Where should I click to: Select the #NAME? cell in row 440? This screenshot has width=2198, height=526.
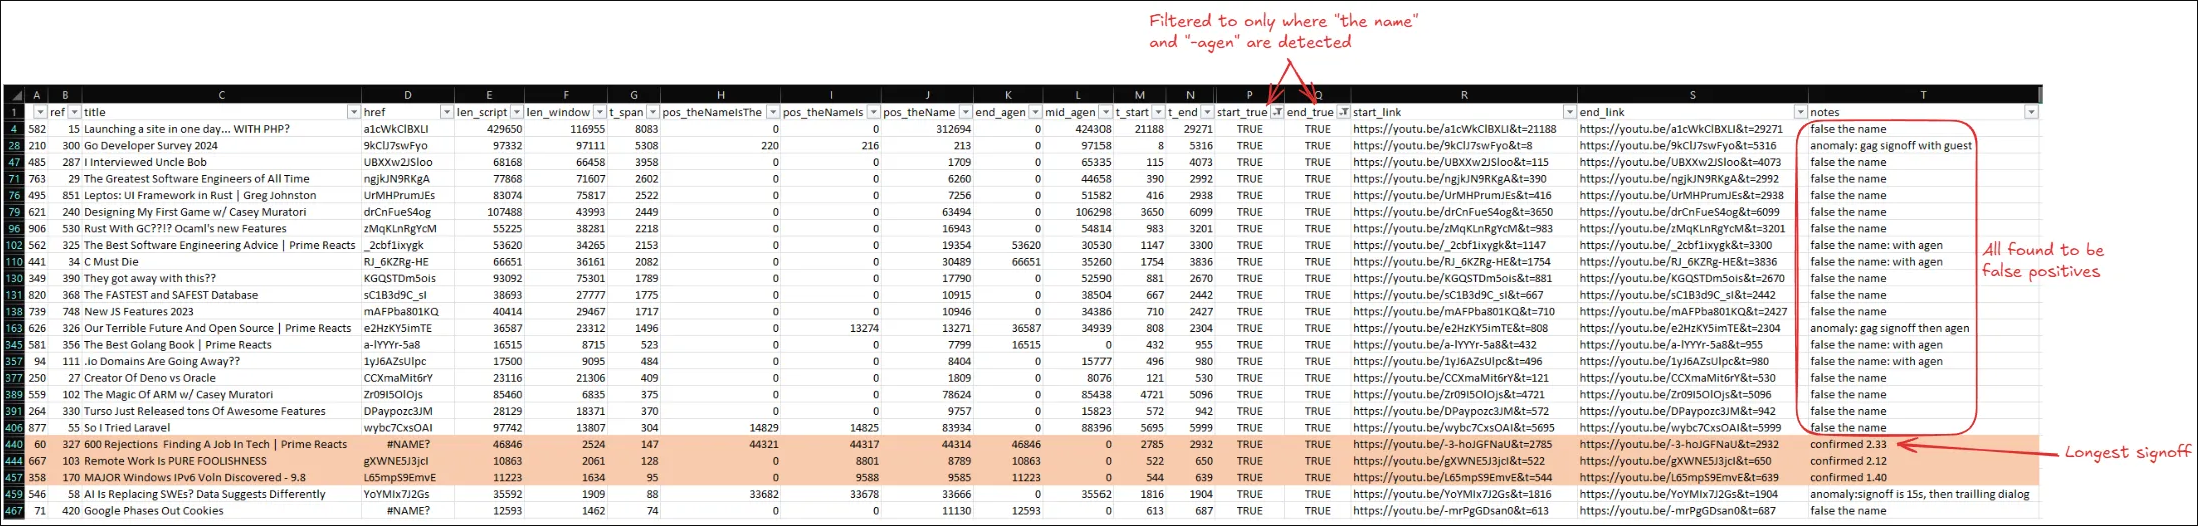coord(408,444)
